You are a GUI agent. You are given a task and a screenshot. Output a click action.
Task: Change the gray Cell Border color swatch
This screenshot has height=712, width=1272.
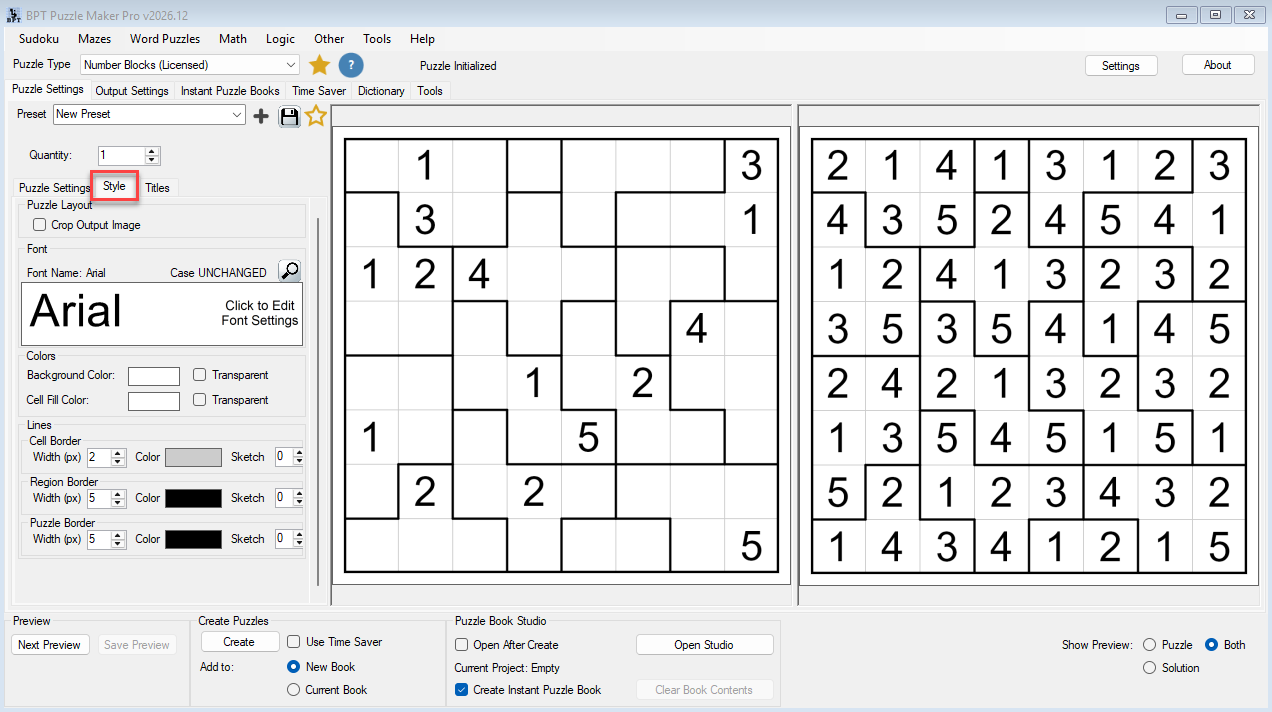[x=193, y=457]
